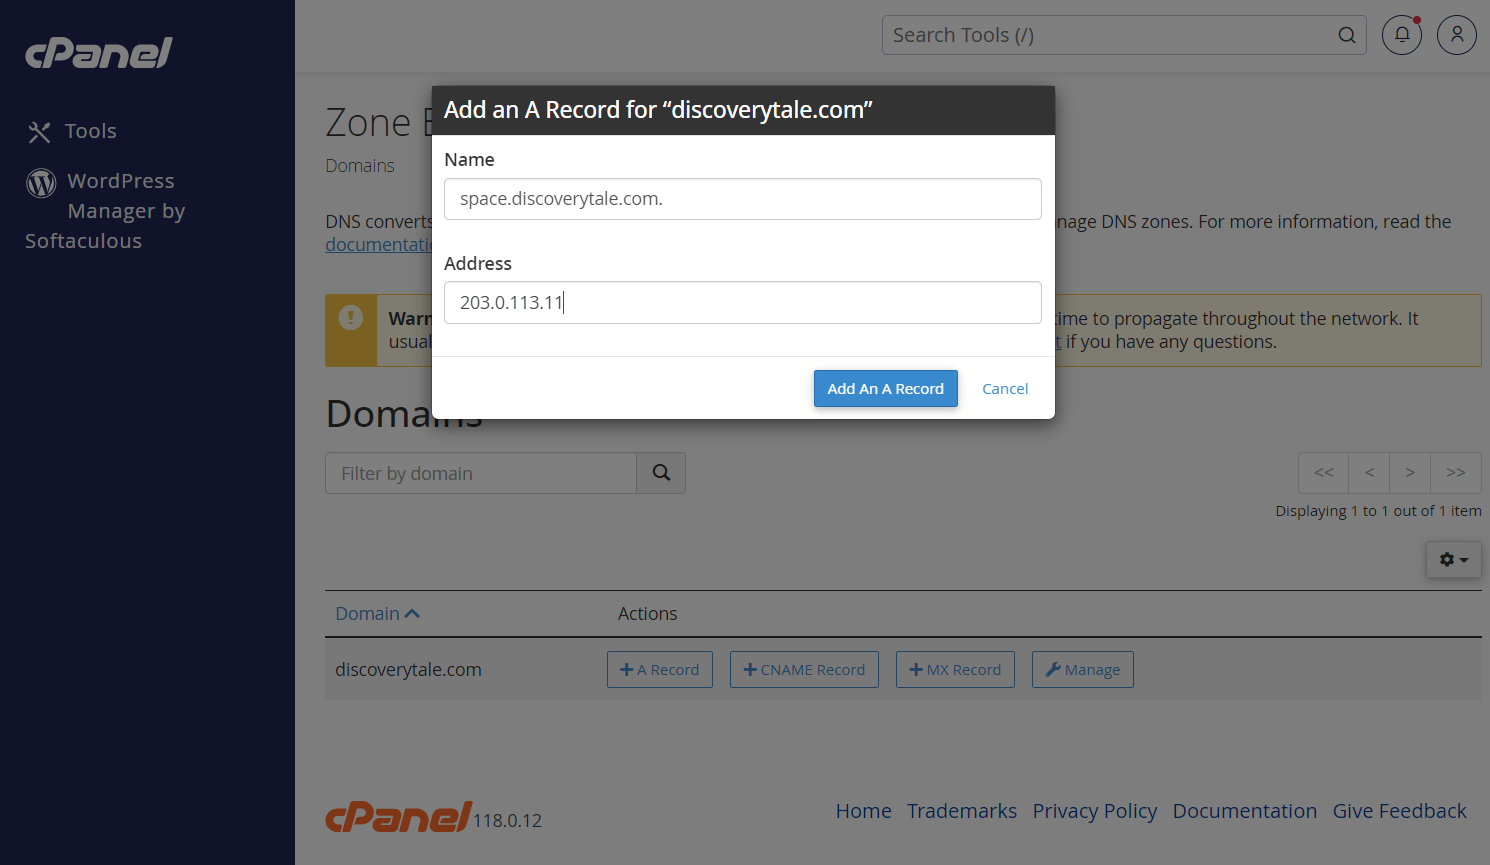Open the Trademarks footer link
Image resolution: width=1490 pixels, height=865 pixels.
pyautogui.click(x=962, y=811)
